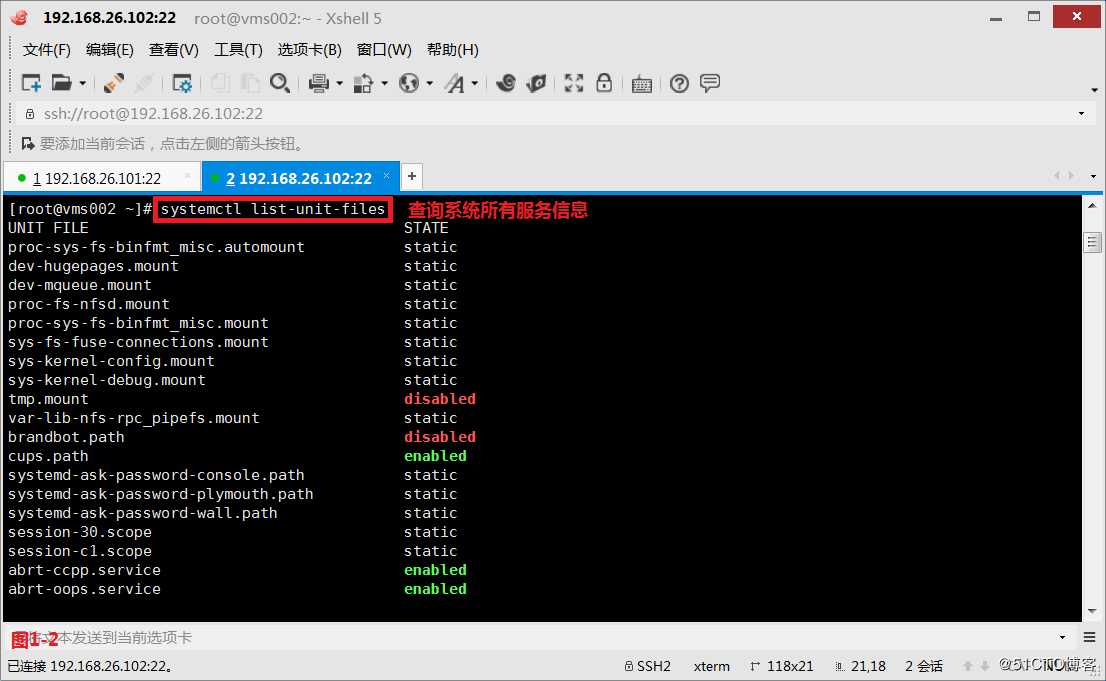Open the tab list dropdown arrow
This screenshot has height=681, width=1106.
(1093, 176)
